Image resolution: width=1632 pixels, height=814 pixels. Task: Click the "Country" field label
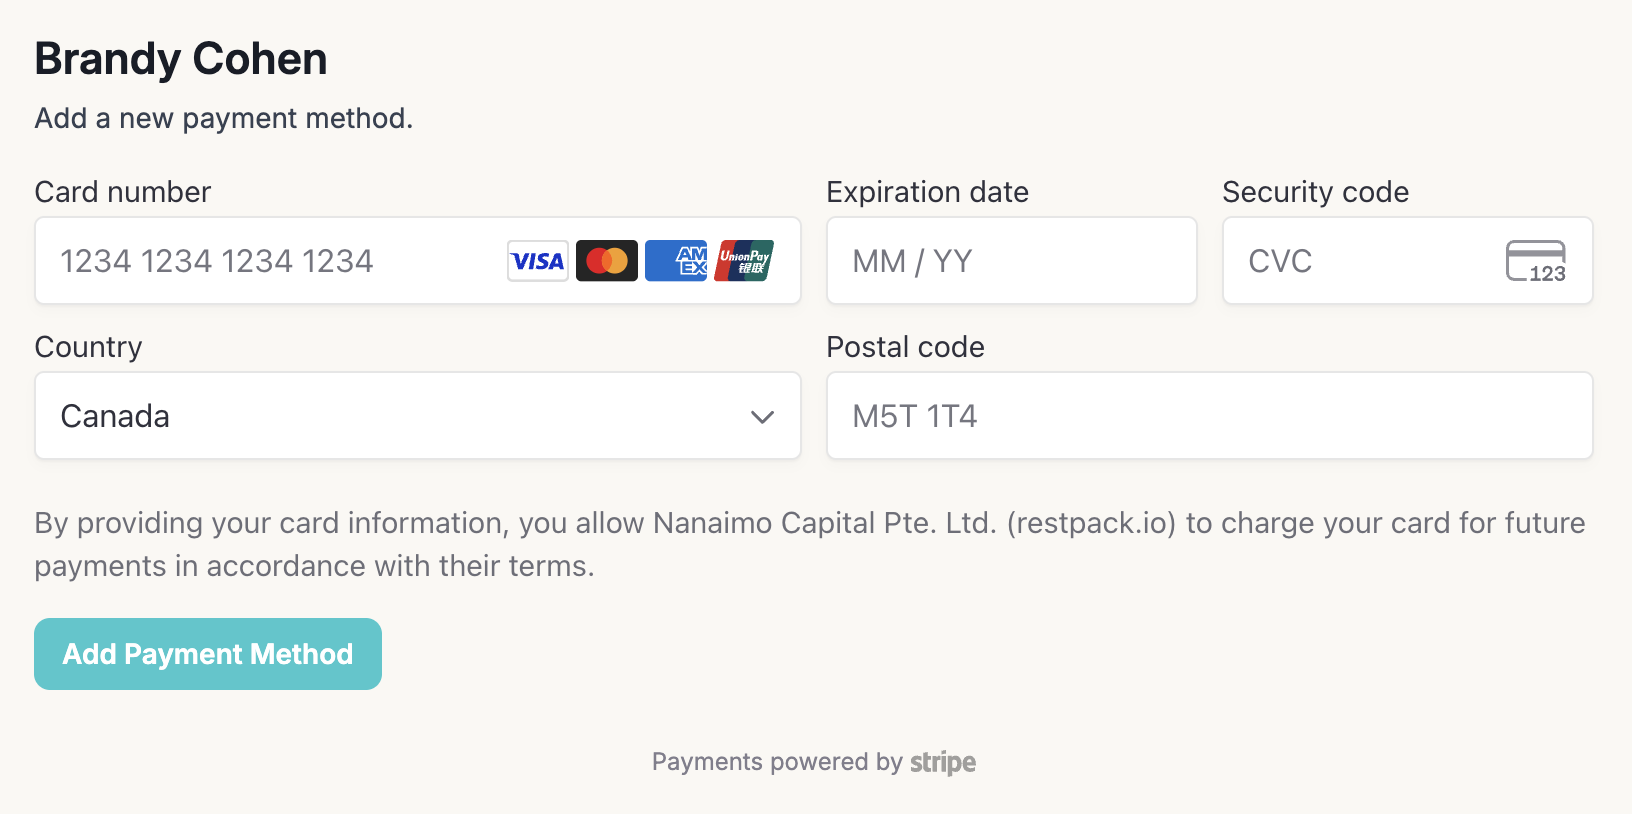pos(89,347)
